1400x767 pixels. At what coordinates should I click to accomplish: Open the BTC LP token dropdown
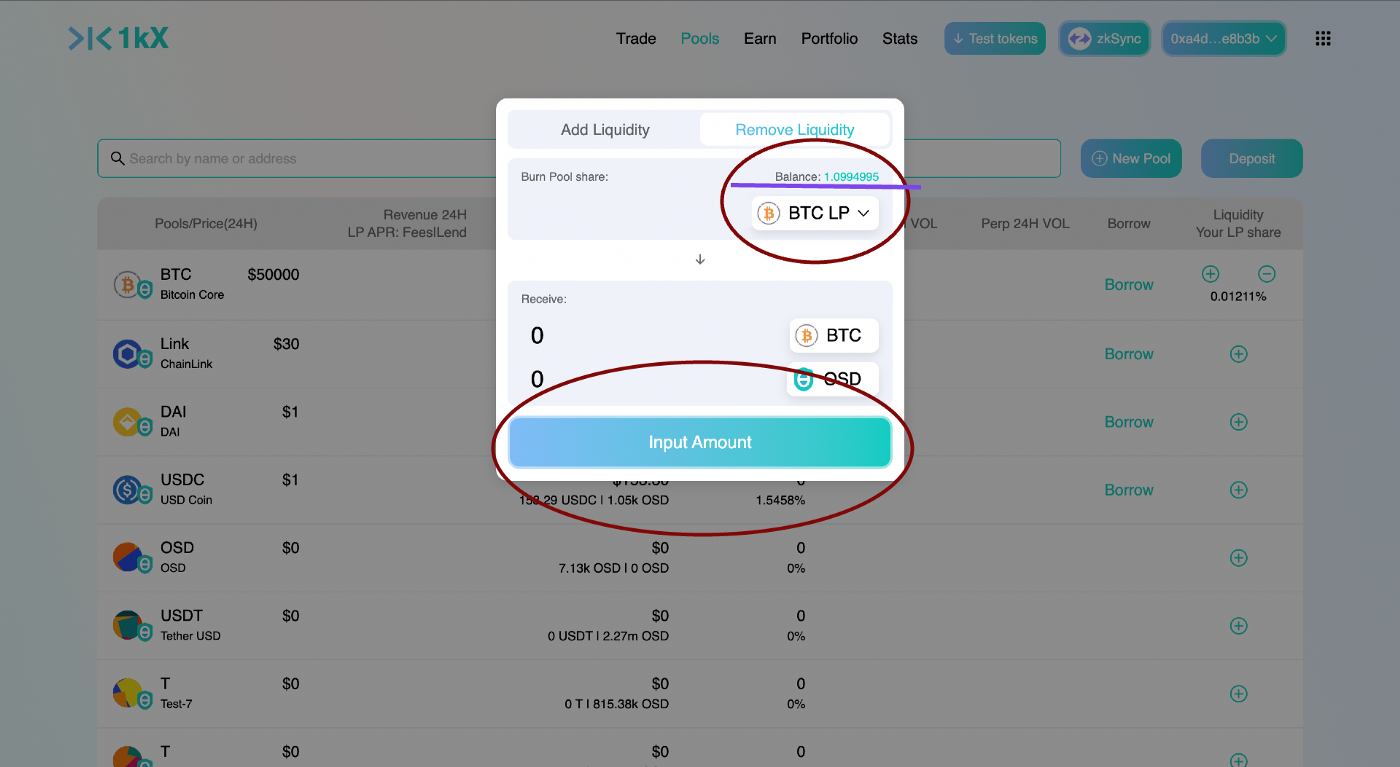pyautogui.click(x=815, y=213)
